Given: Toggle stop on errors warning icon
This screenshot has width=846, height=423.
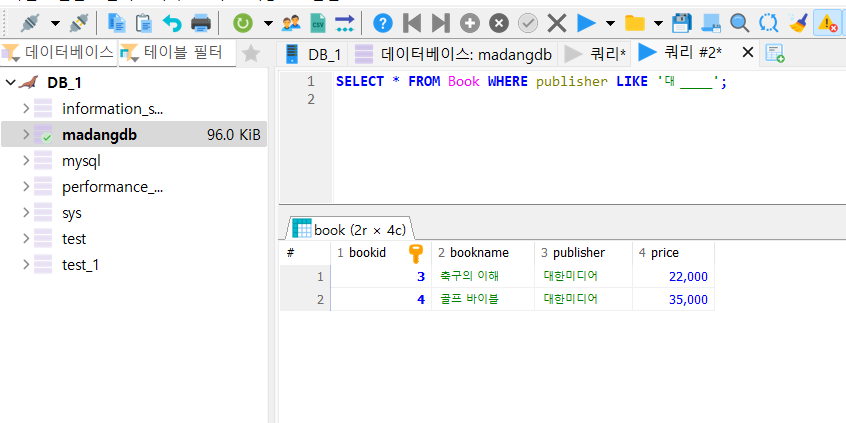Looking at the screenshot, I should coord(827,23).
